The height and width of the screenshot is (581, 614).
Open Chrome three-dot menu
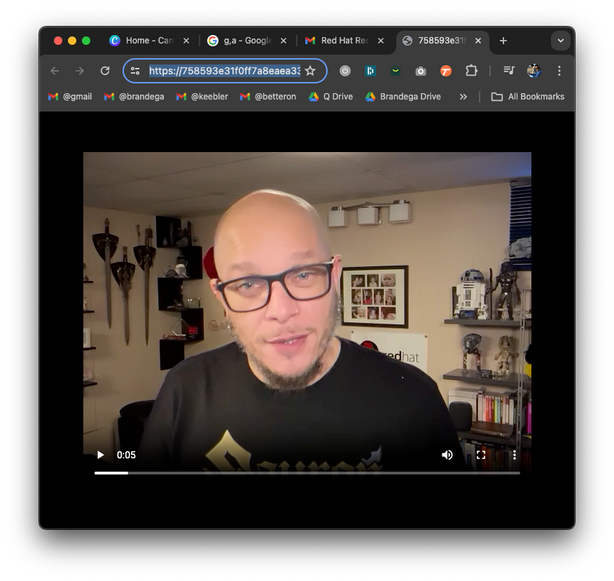tap(559, 71)
